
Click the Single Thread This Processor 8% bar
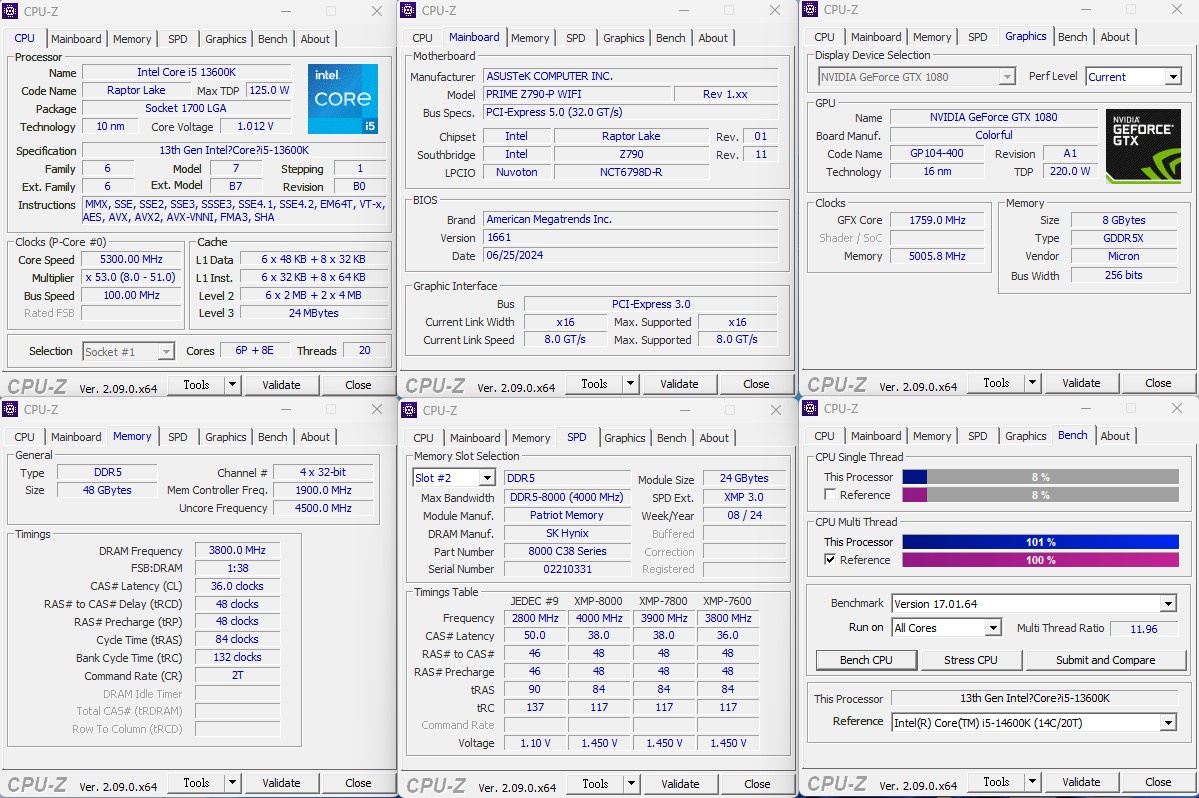point(1041,477)
